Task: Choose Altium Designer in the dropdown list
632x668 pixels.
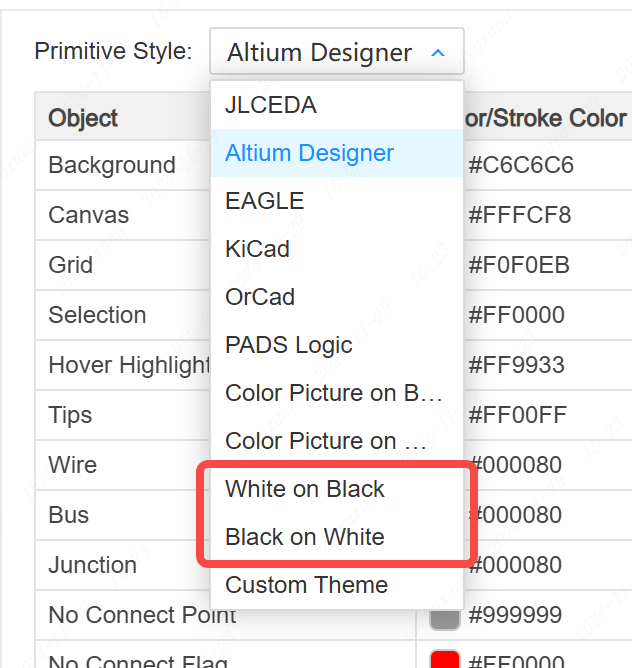Action: pyautogui.click(x=310, y=153)
